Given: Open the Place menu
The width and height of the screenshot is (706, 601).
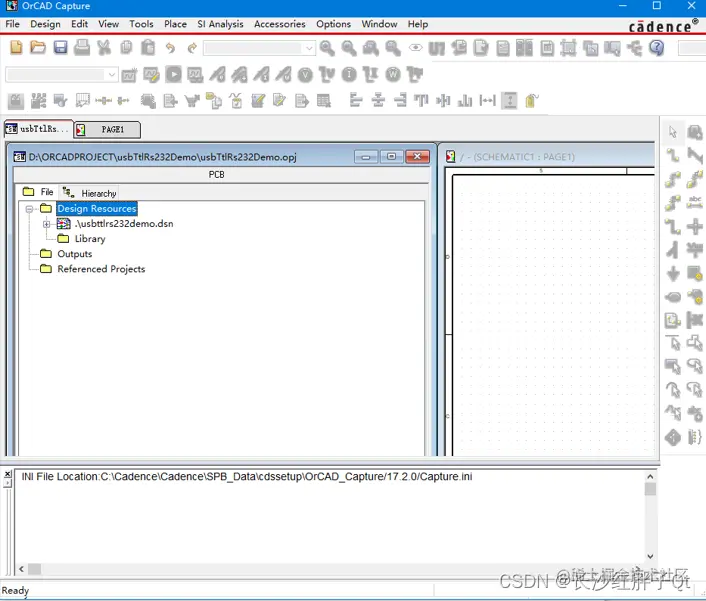Looking at the screenshot, I should [x=175, y=24].
